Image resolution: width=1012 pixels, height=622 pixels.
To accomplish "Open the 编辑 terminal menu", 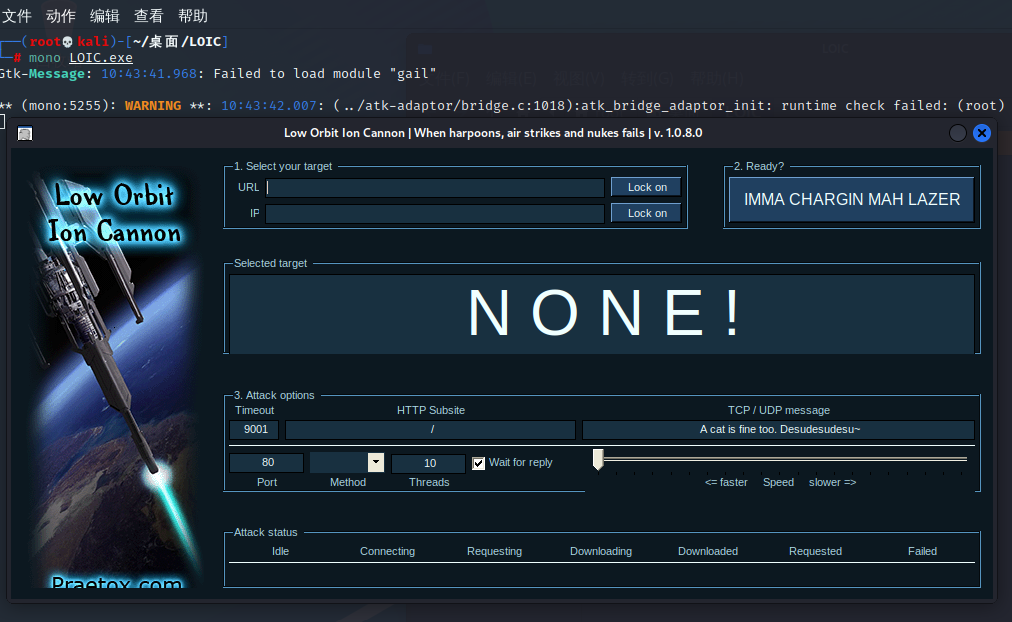I will [105, 15].
